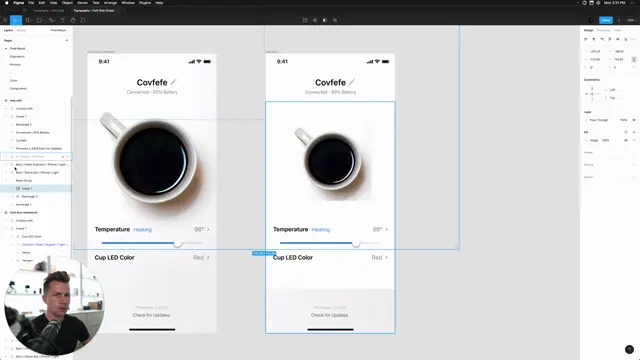Select the Final Result page

18,49
